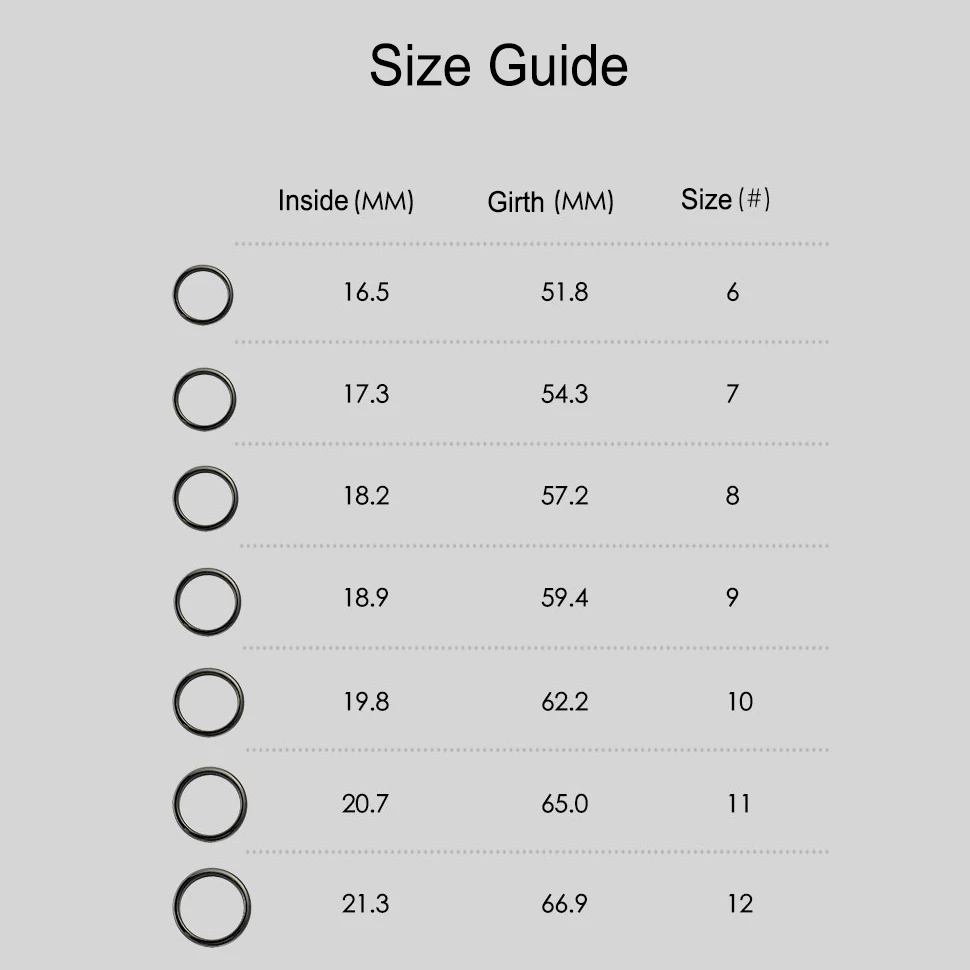970x970 pixels.
Task: Click the Size Guide title
Action: click(498, 66)
